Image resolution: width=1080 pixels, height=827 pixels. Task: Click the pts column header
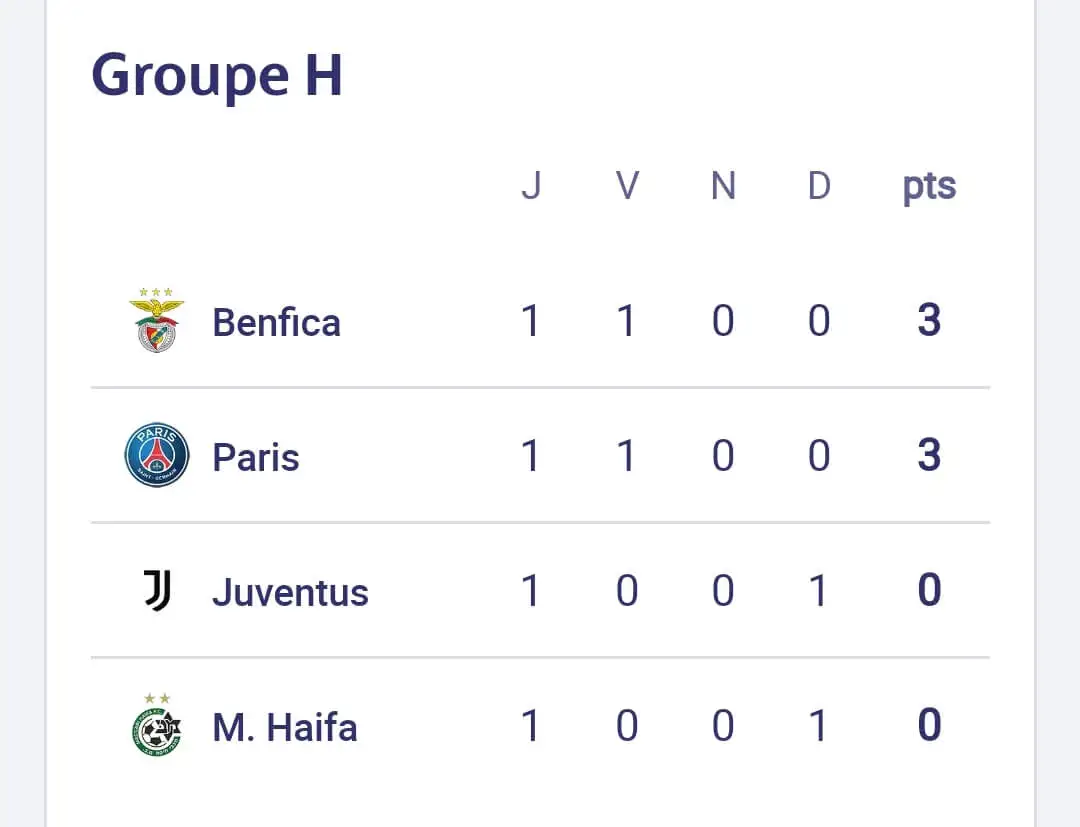[929, 187]
